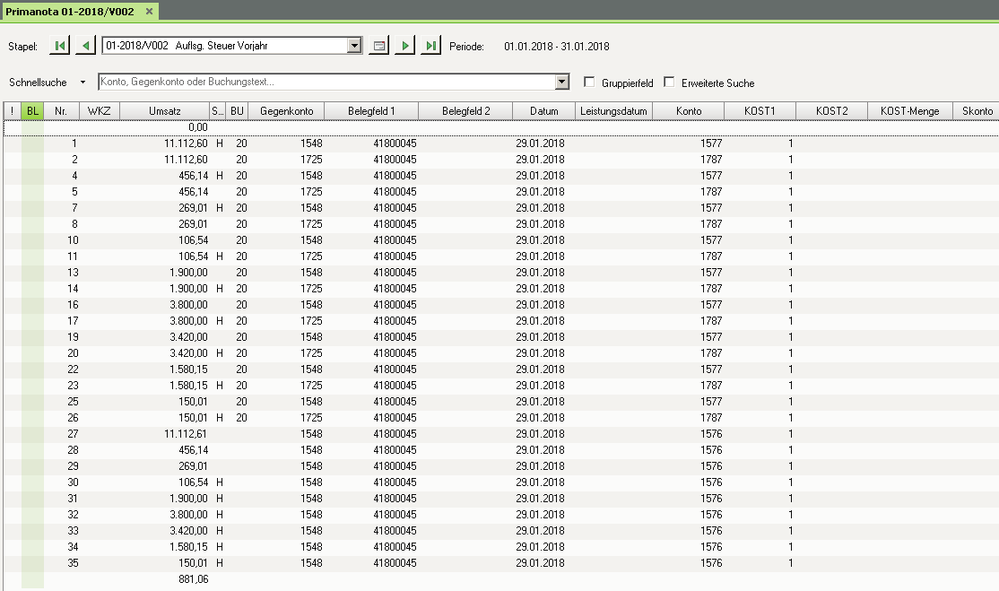Open the Schnellsuche history dropdown arrow
This screenshot has width=999, height=591.
561,82
